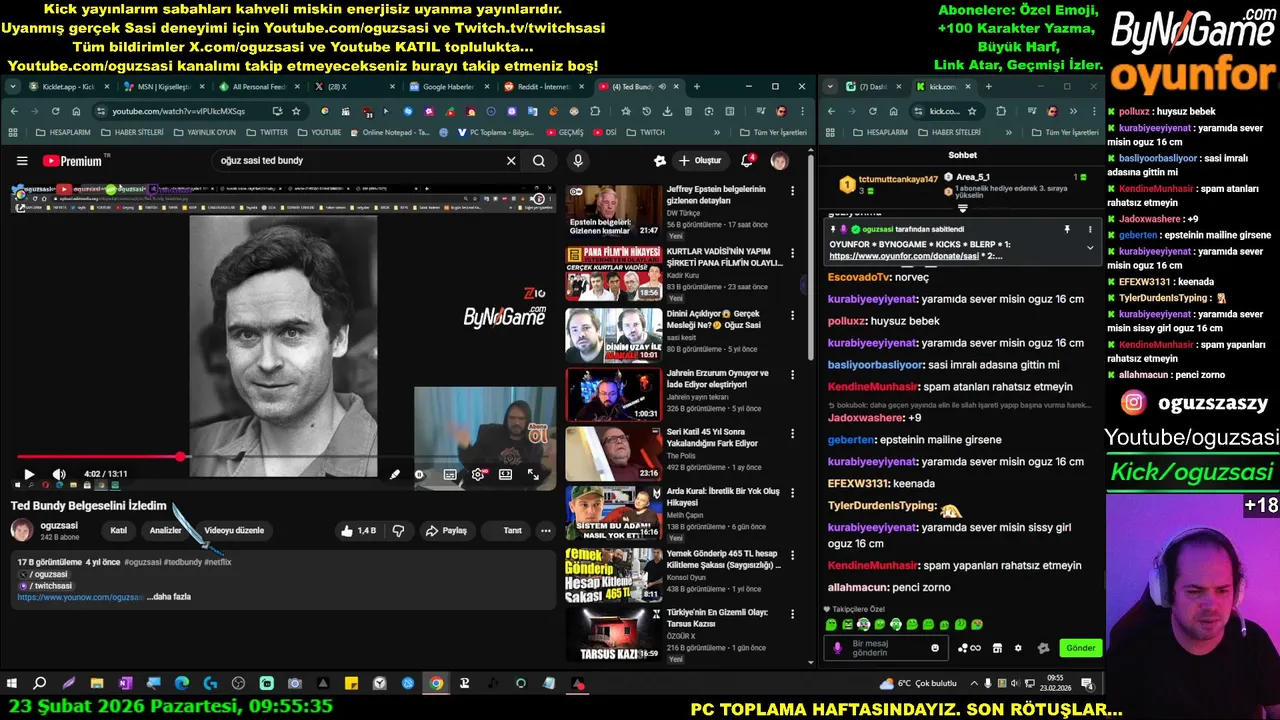Share the video via Paylaş
The image size is (1280, 720).
point(446,531)
